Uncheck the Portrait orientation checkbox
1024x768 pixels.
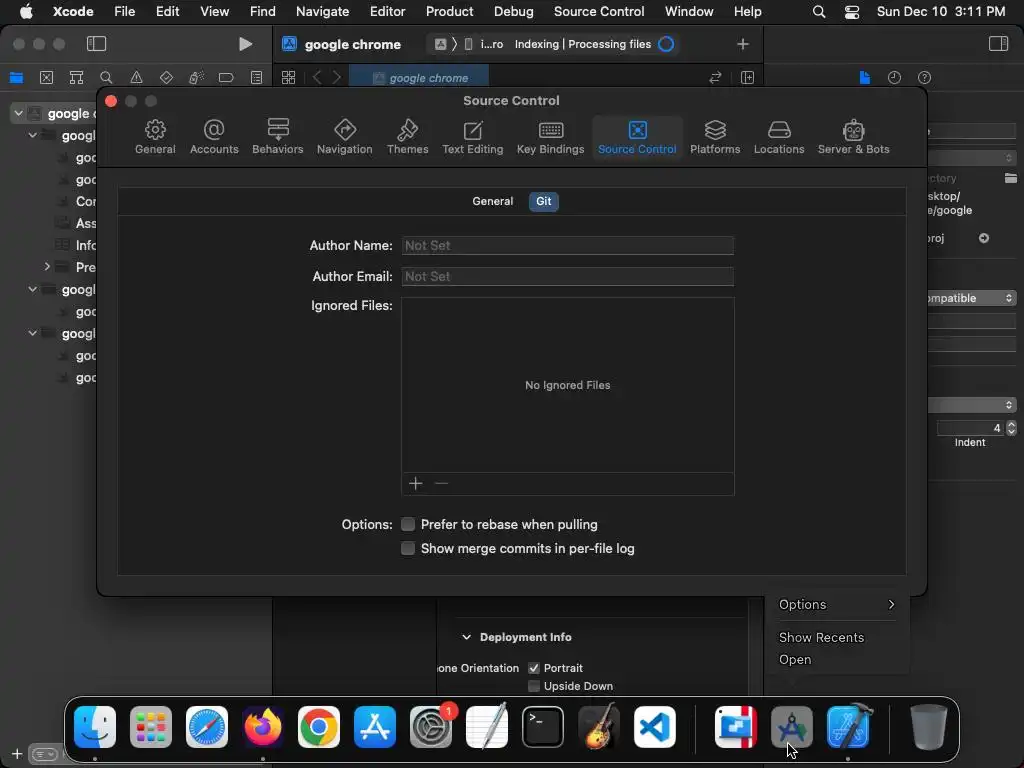click(534, 668)
